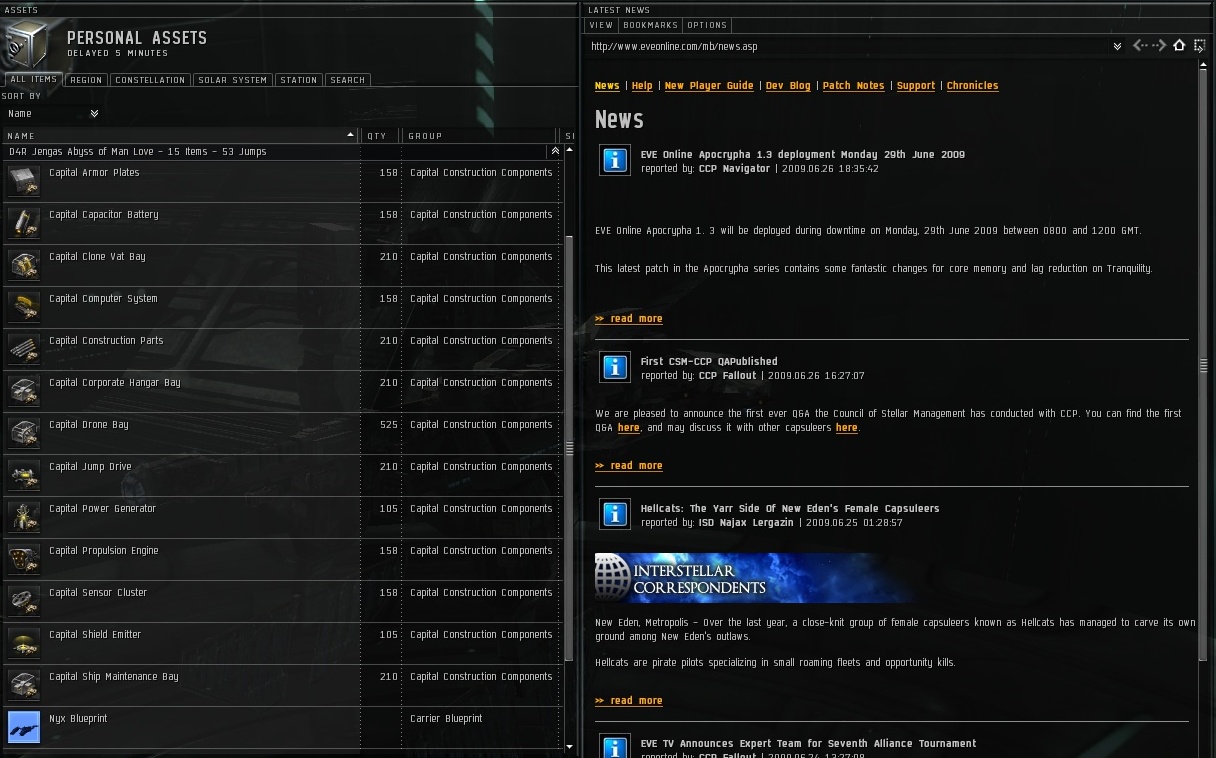
Task: Open the Bookmarks menu in Latest News
Action: click(x=650, y=25)
